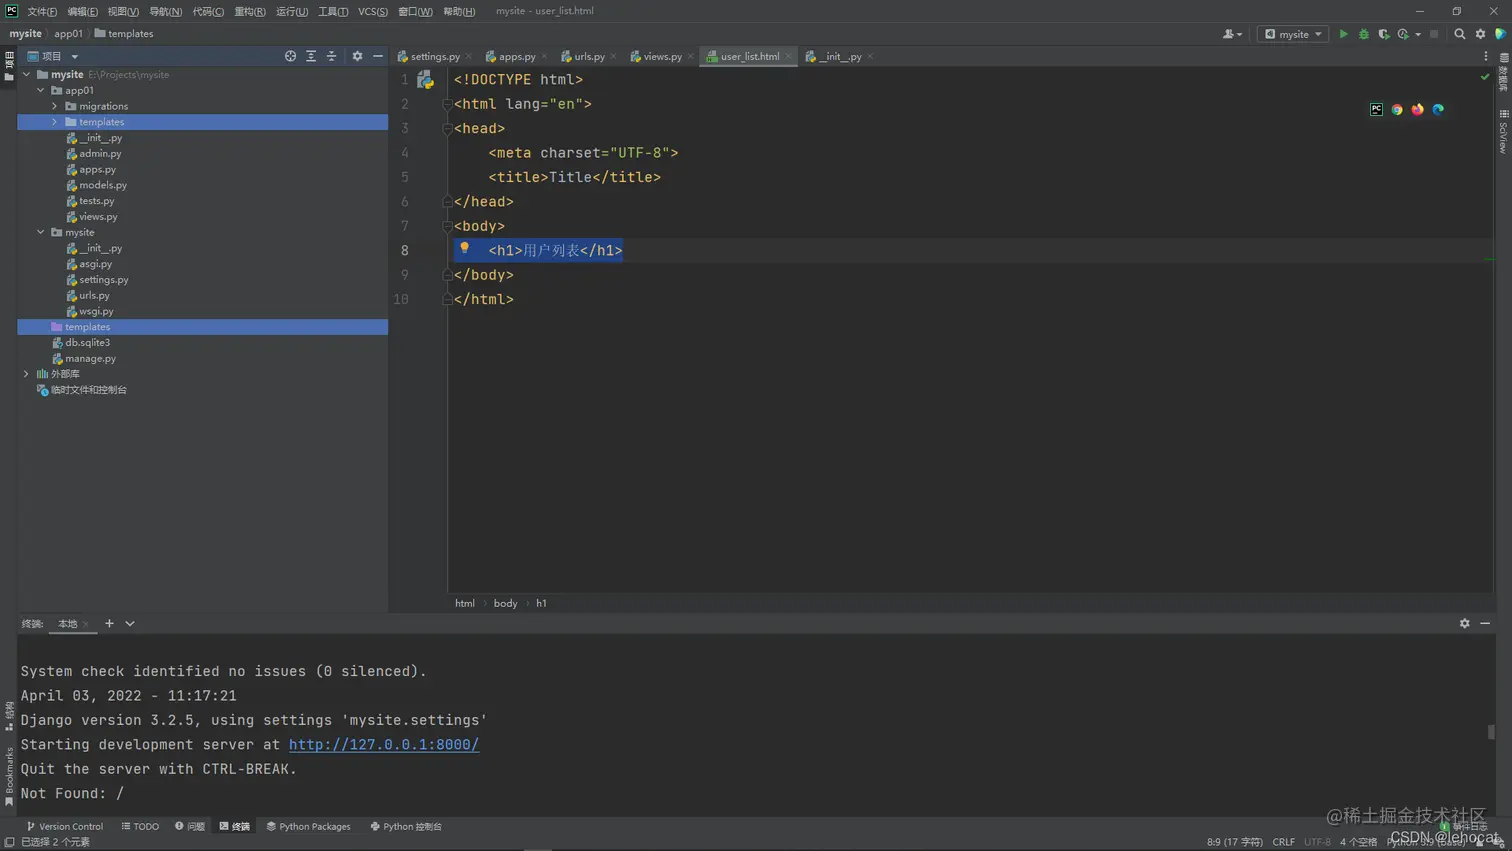The width and height of the screenshot is (1512, 851).
Task: Close the settings.py tab
Action: tap(469, 56)
